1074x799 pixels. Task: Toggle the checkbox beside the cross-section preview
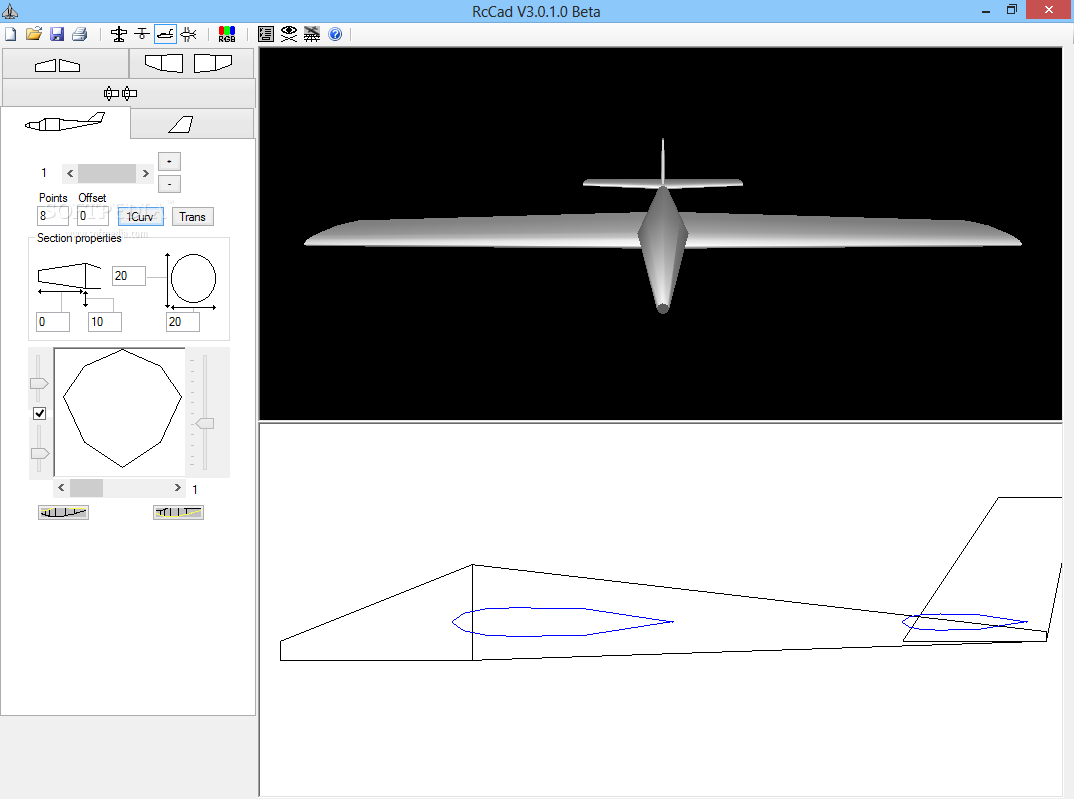(40, 413)
